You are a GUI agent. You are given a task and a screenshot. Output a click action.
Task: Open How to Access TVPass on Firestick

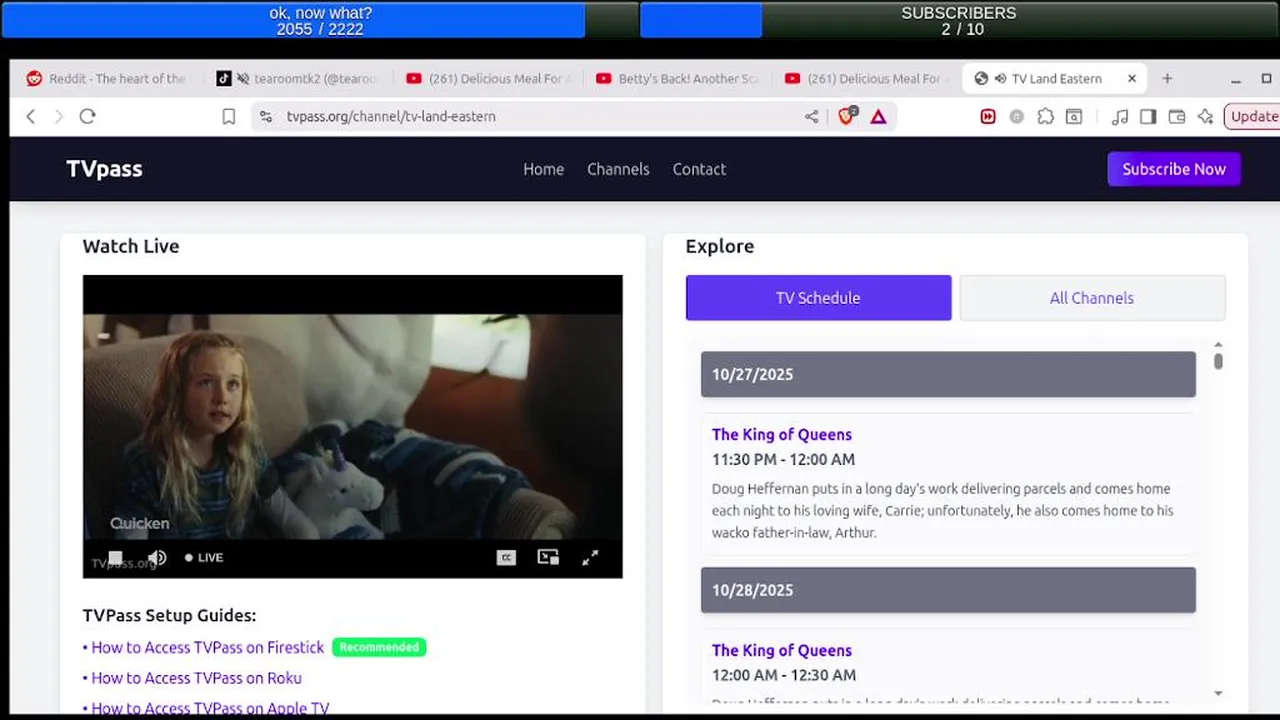click(x=207, y=647)
